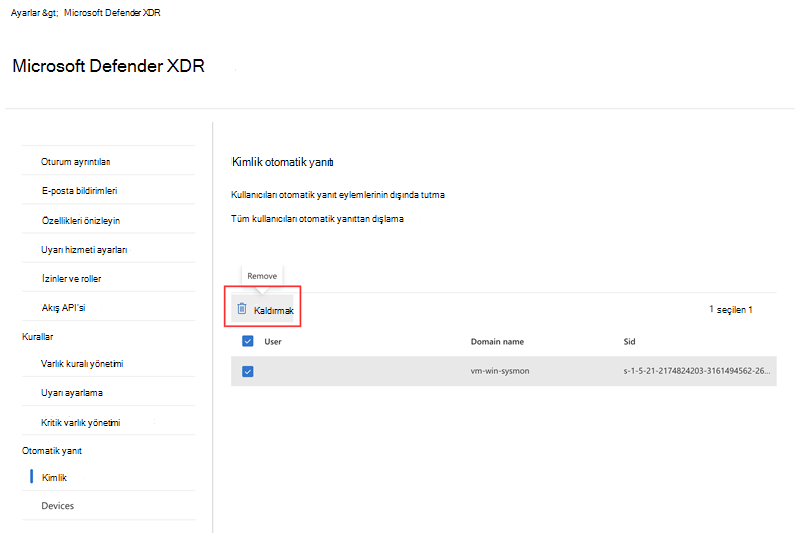This screenshot has height=533, width=800.
Task: Click Kullanıcıları otomatik yanıt eylemlerinin dışında tutma
Action: pos(338,195)
